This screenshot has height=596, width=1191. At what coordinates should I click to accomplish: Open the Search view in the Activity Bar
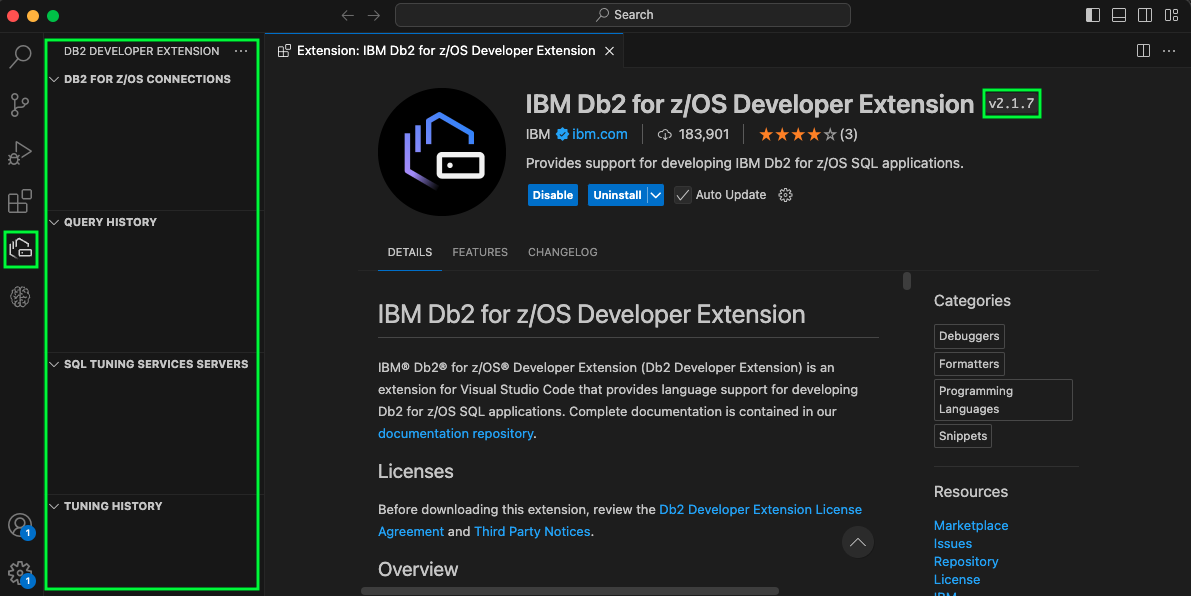point(20,57)
